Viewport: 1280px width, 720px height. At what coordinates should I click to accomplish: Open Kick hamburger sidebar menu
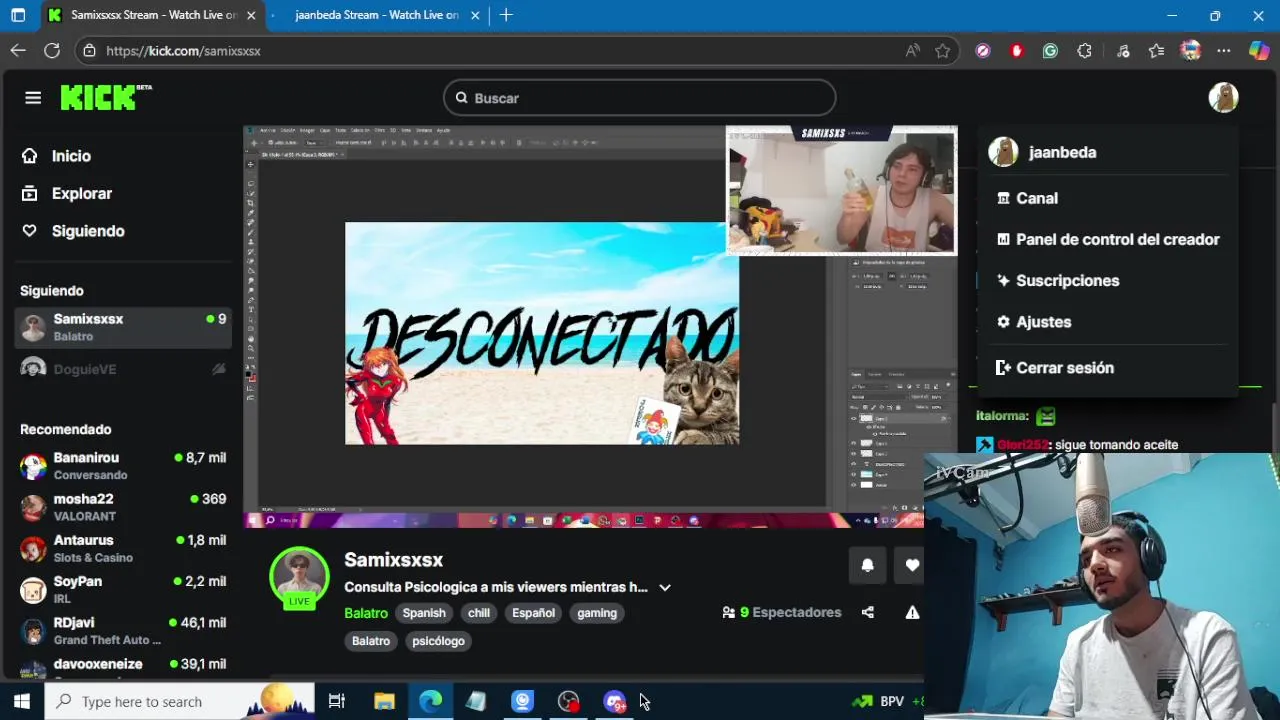point(33,98)
